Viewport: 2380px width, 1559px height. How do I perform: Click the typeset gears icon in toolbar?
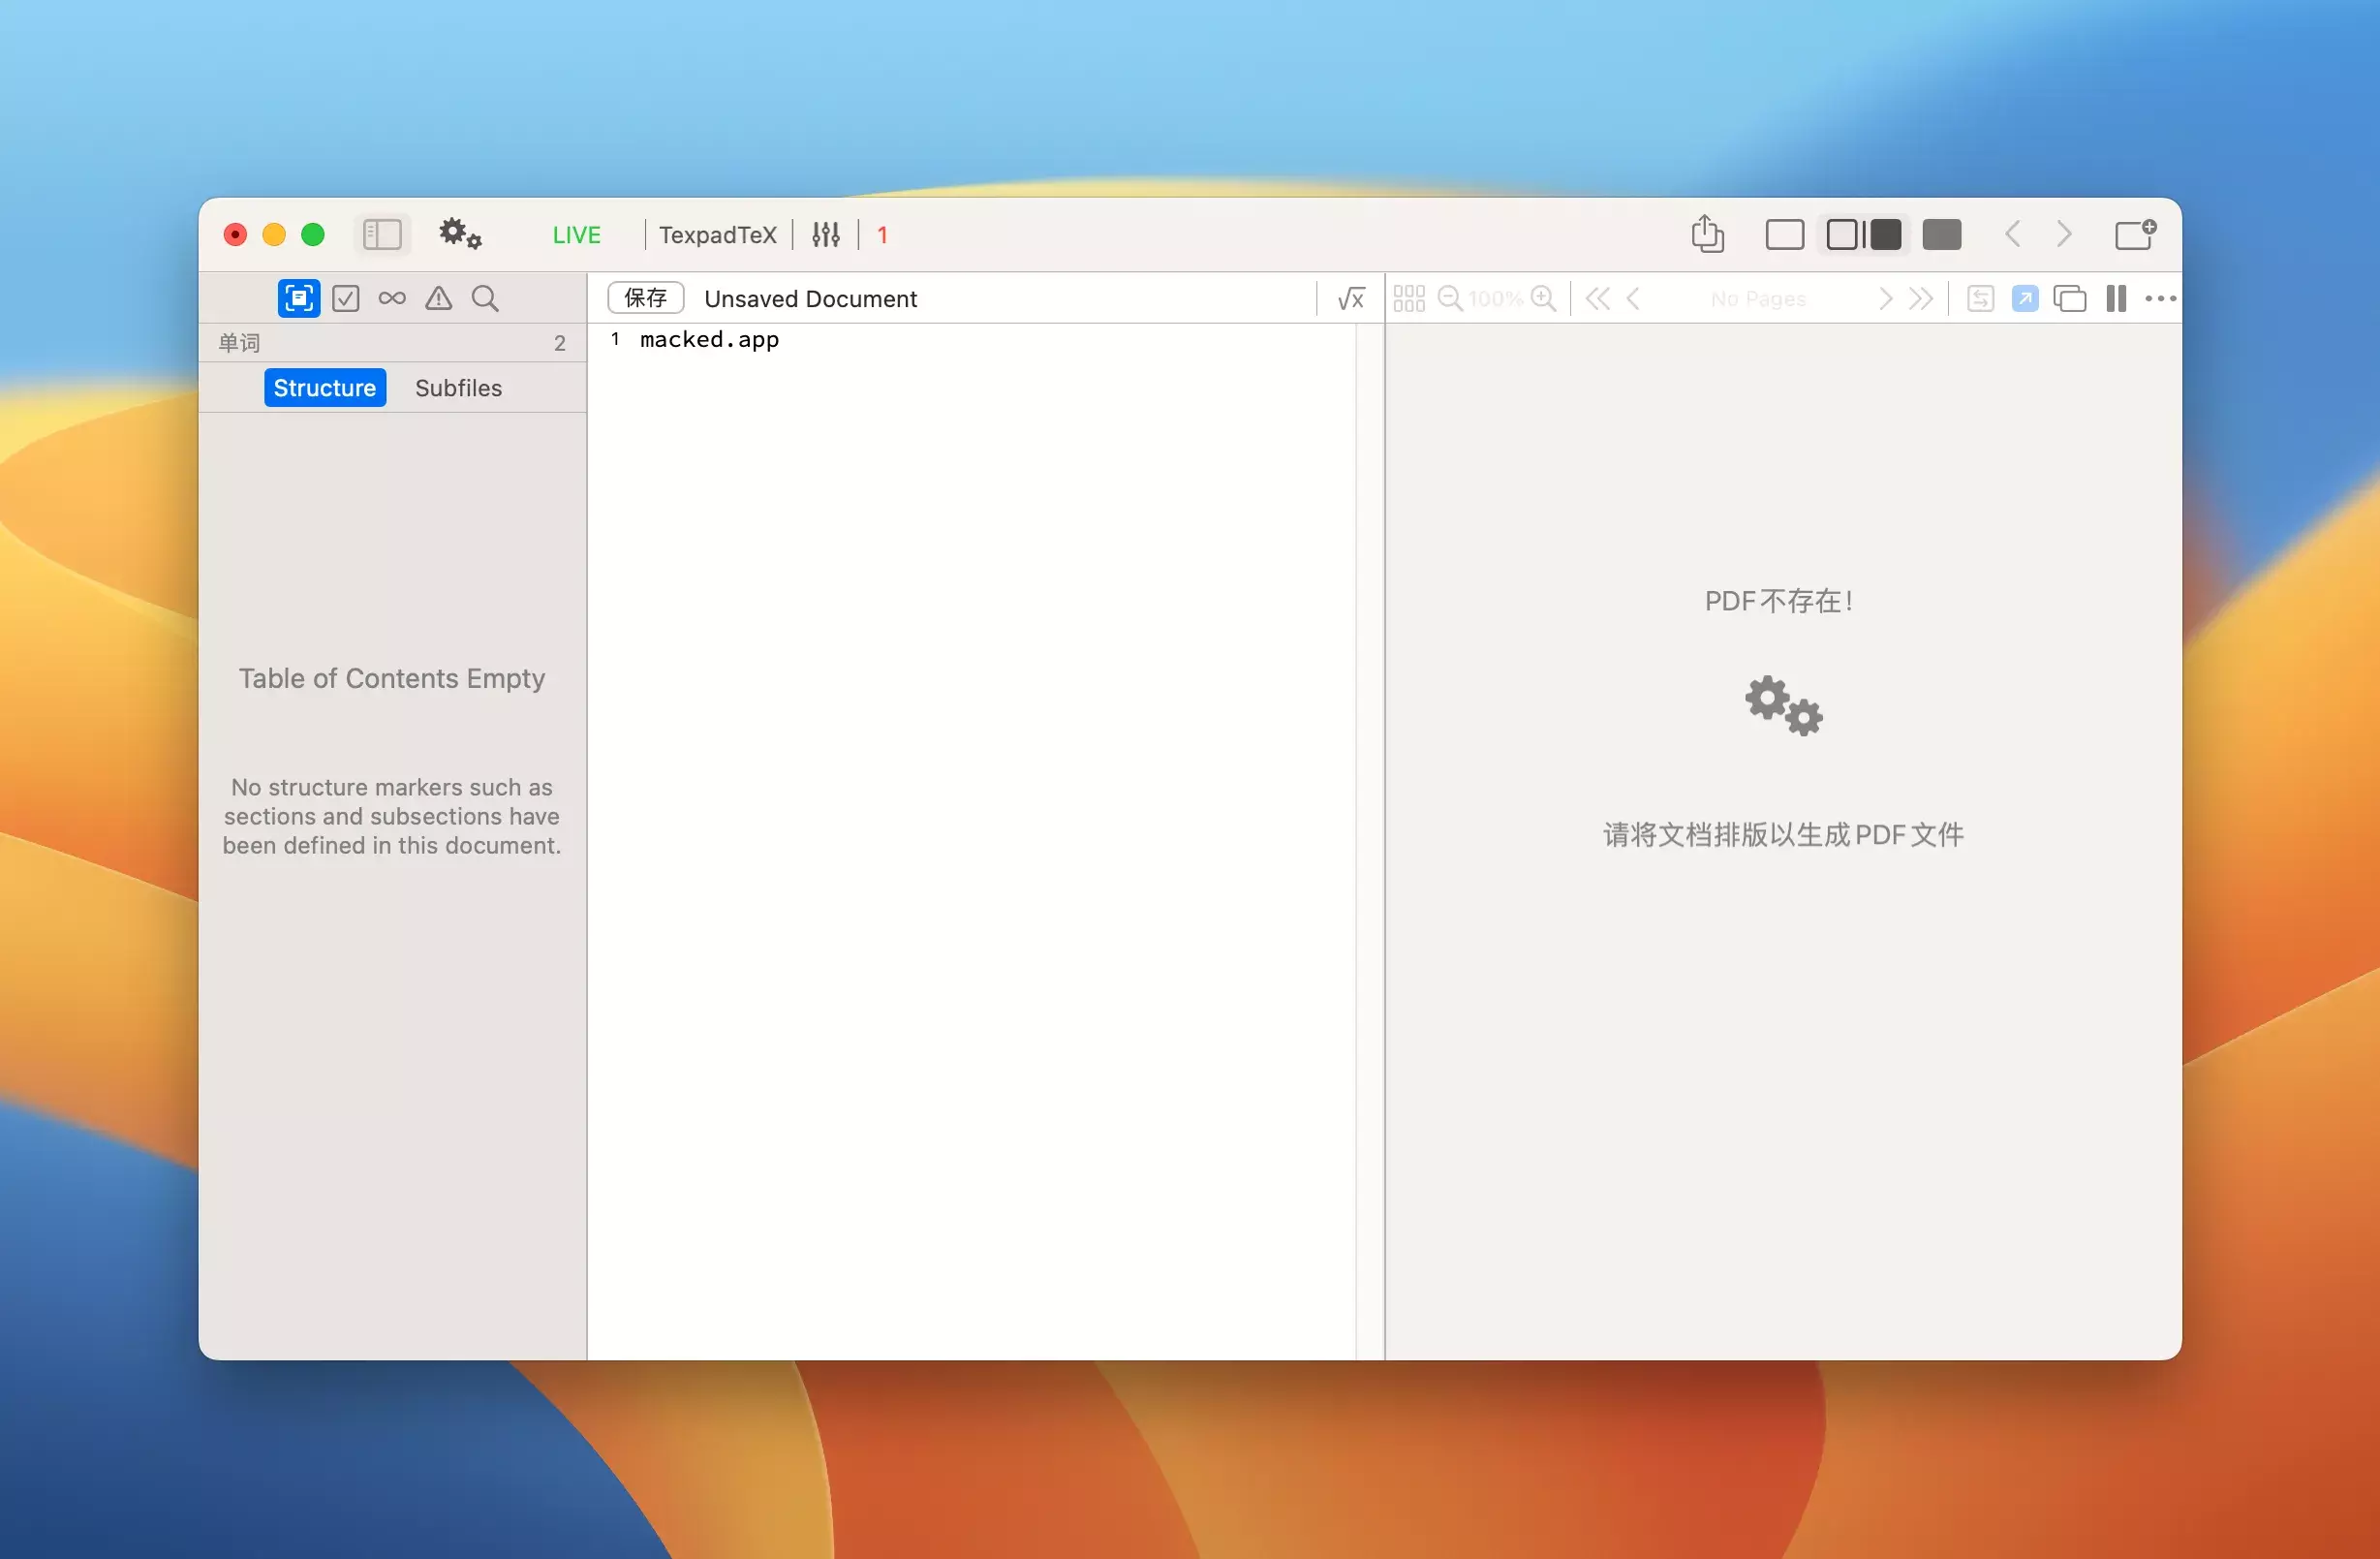click(x=460, y=234)
